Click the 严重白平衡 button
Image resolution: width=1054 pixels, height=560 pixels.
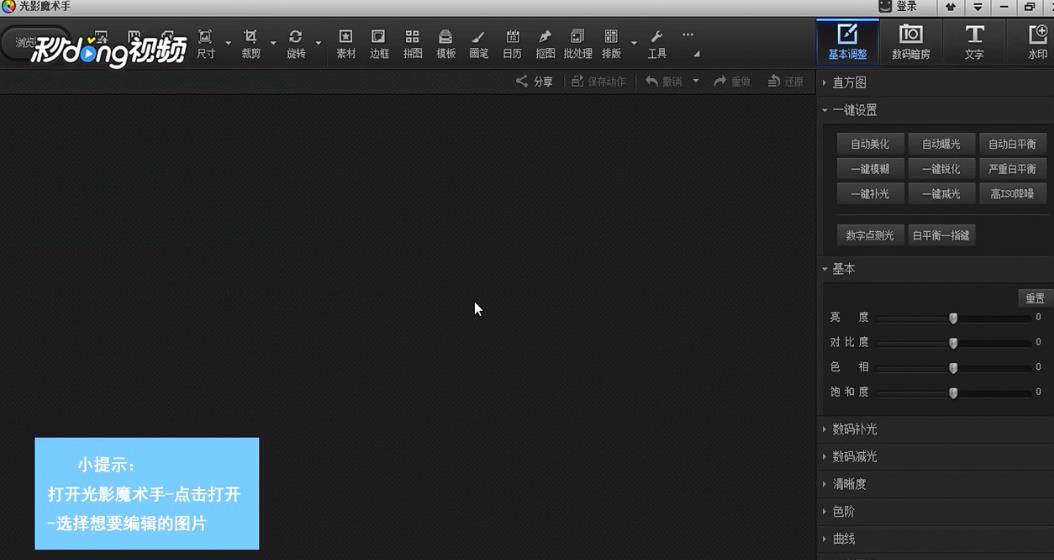[x=1012, y=169]
